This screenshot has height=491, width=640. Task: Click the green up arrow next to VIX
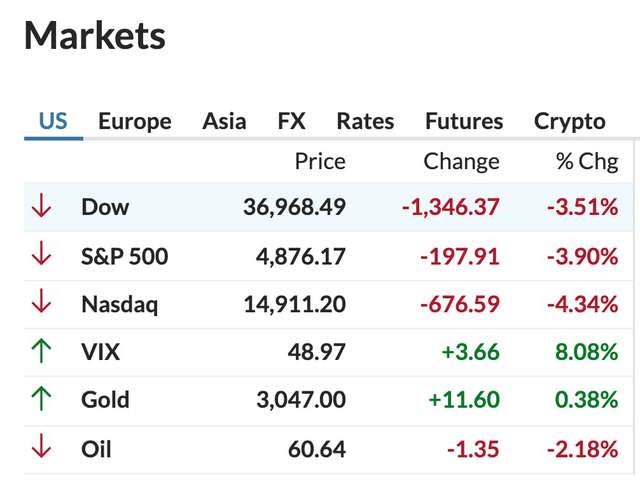[41, 352]
